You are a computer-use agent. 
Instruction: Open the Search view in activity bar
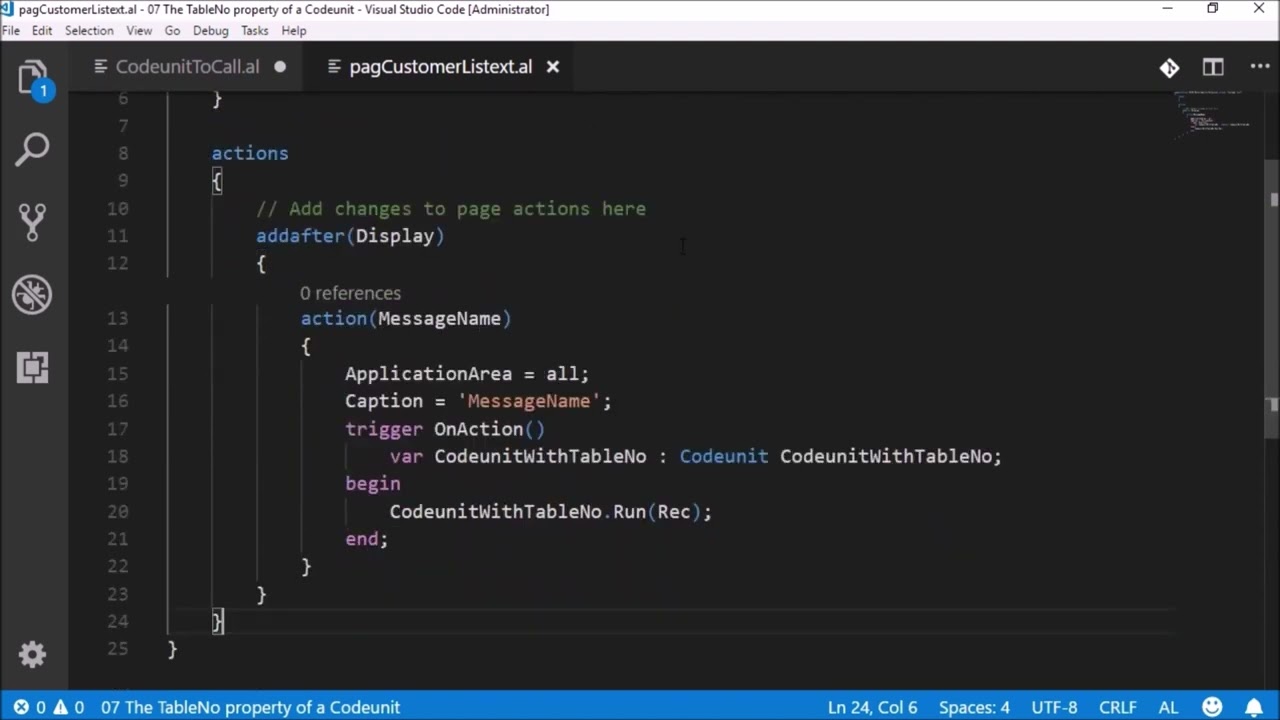click(32, 150)
